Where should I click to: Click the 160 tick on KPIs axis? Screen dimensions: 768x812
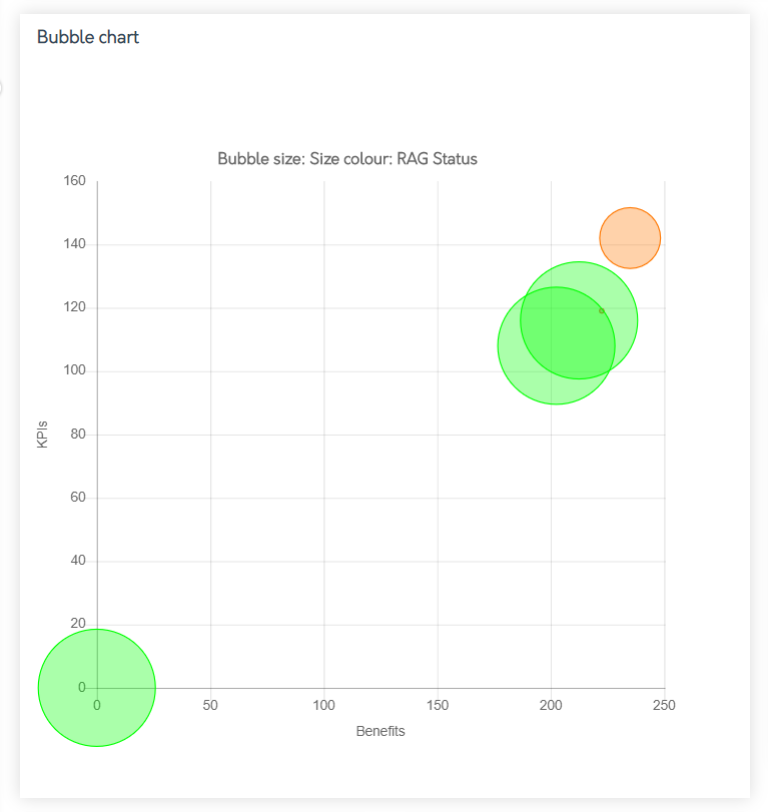tap(75, 181)
